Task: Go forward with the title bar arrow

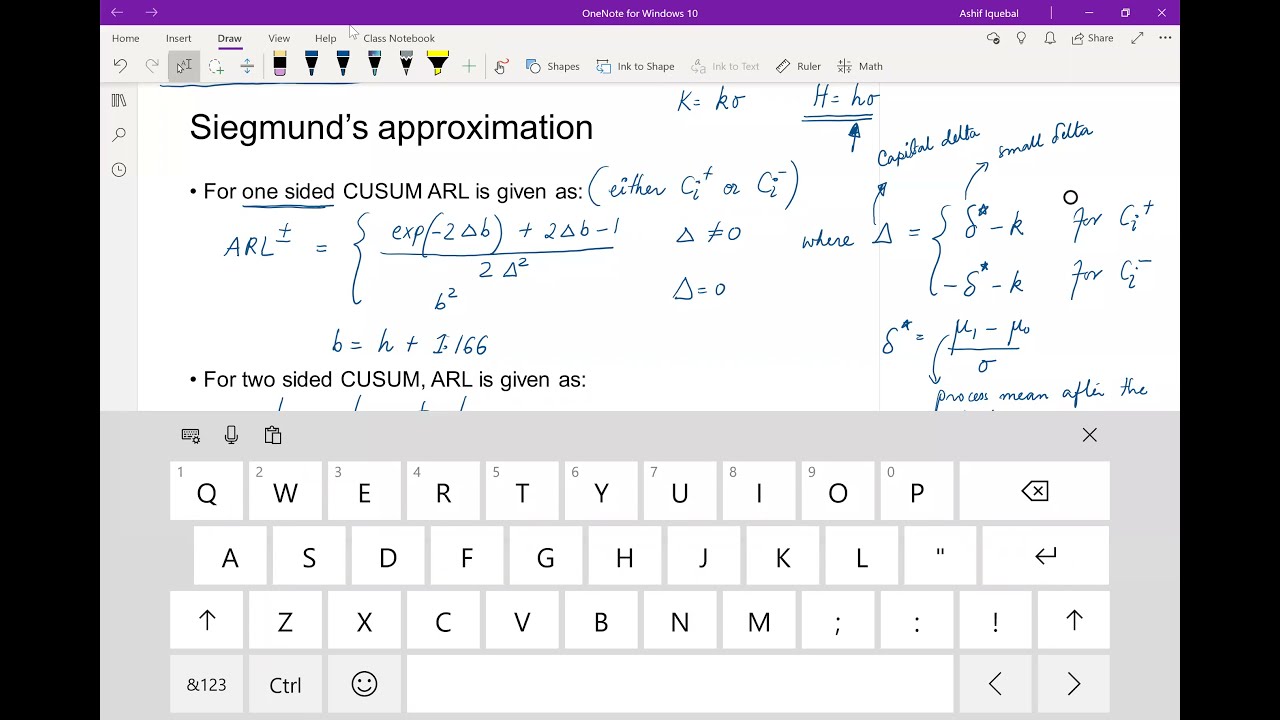Action: tap(151, 13)
